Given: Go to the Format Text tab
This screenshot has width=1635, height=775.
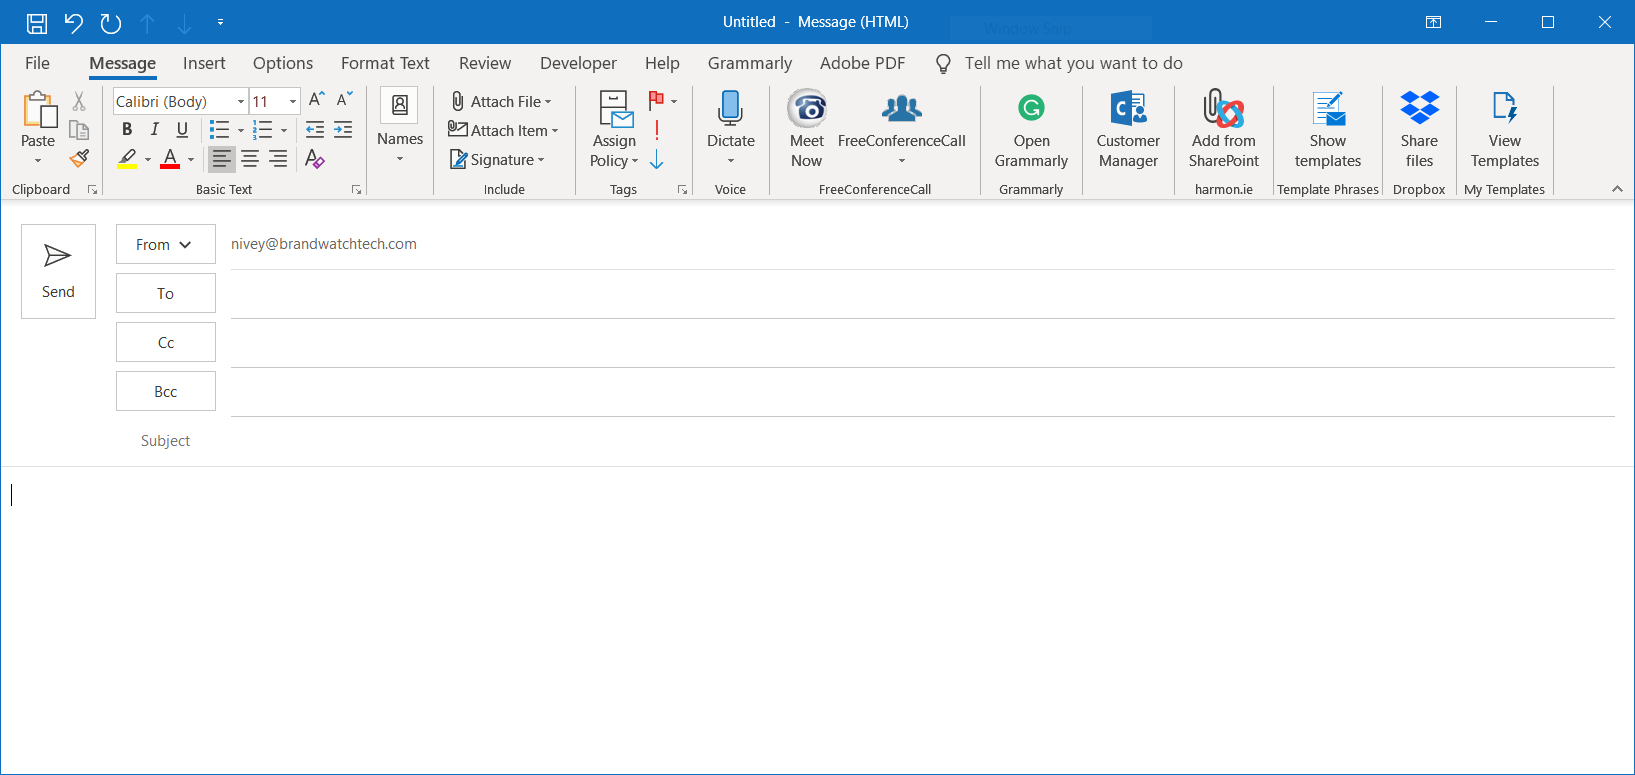Looking at the screenshot, I should click(x=385, y=63).
